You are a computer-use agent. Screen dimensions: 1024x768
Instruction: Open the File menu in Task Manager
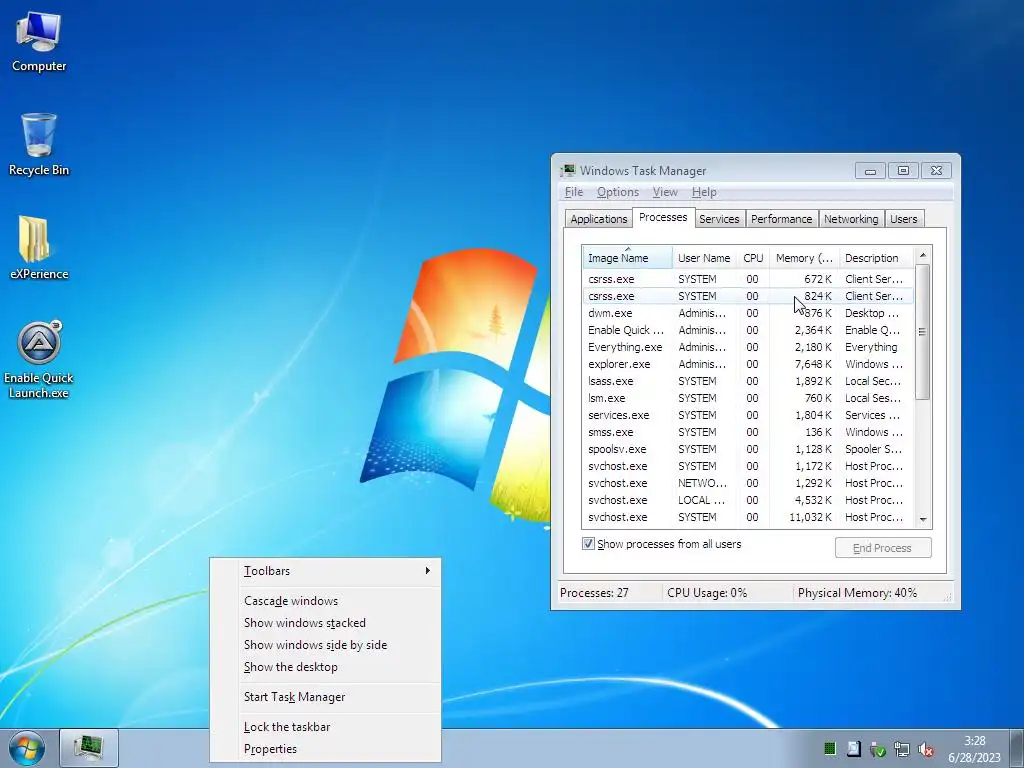(573, 192)
